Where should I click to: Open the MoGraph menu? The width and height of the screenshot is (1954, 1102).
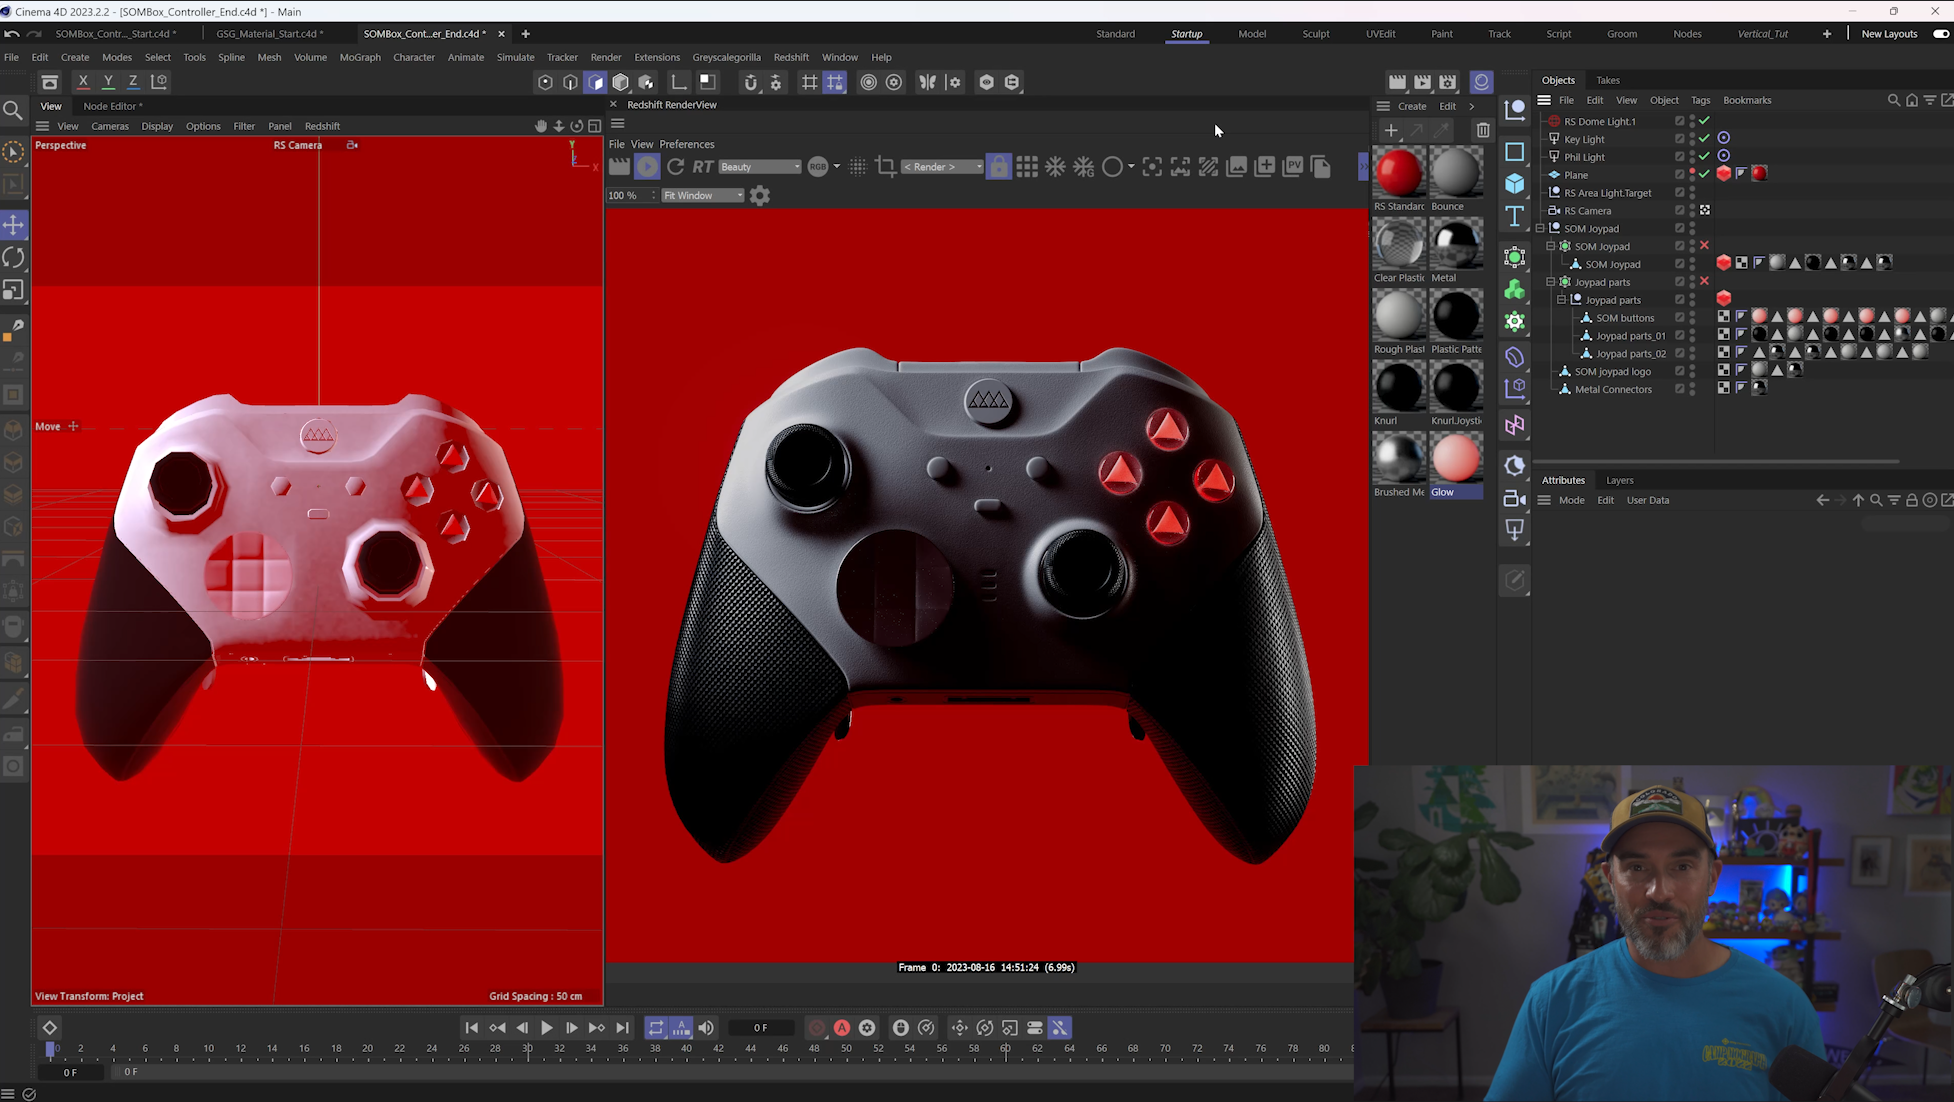click(x=360, y=57)
